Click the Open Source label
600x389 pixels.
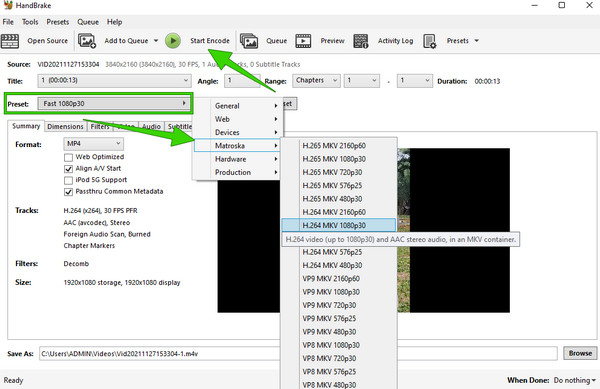[47, 41]
